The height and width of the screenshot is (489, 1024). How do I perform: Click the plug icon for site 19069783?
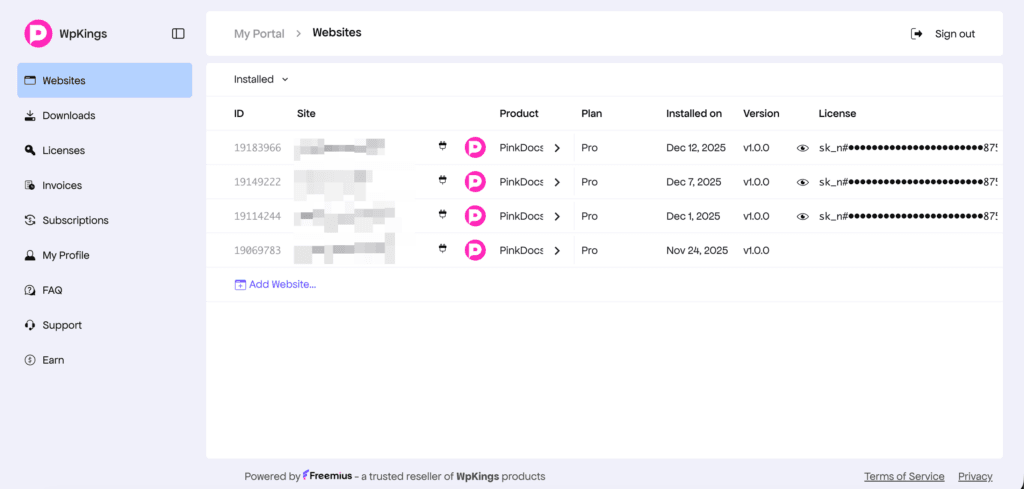click(x=442, y=250)
